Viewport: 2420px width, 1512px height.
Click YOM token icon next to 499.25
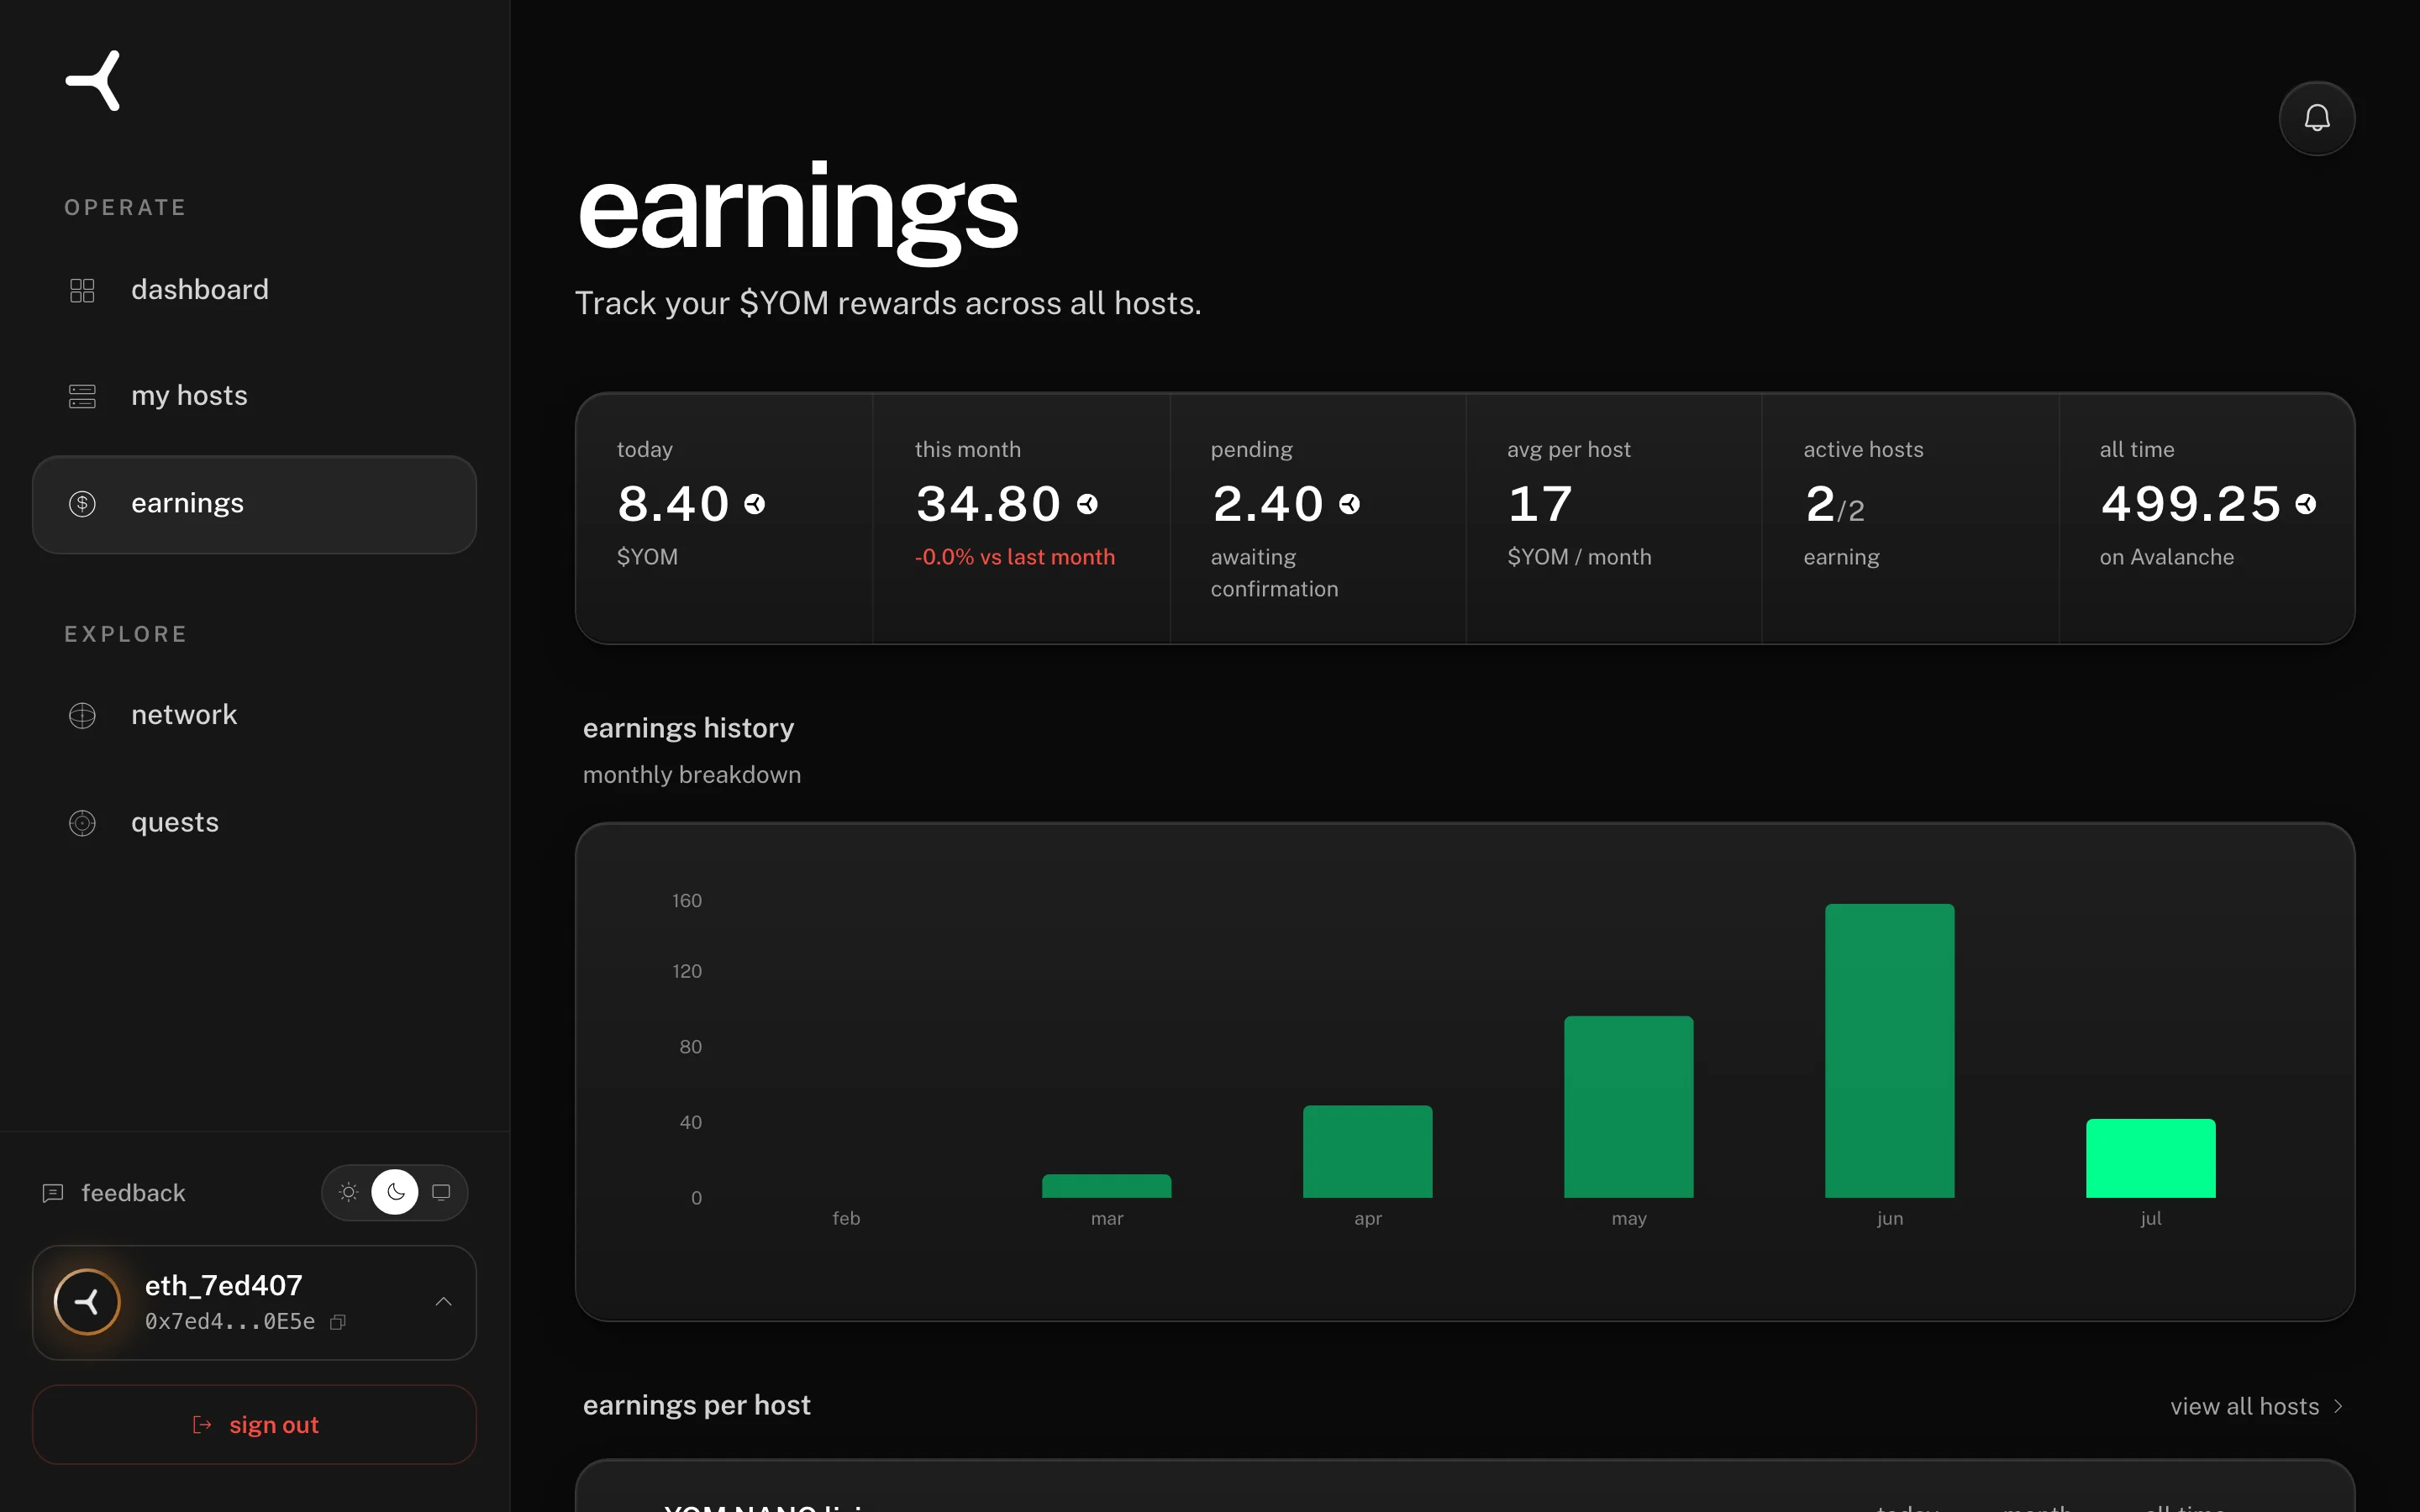[2305, 504]
